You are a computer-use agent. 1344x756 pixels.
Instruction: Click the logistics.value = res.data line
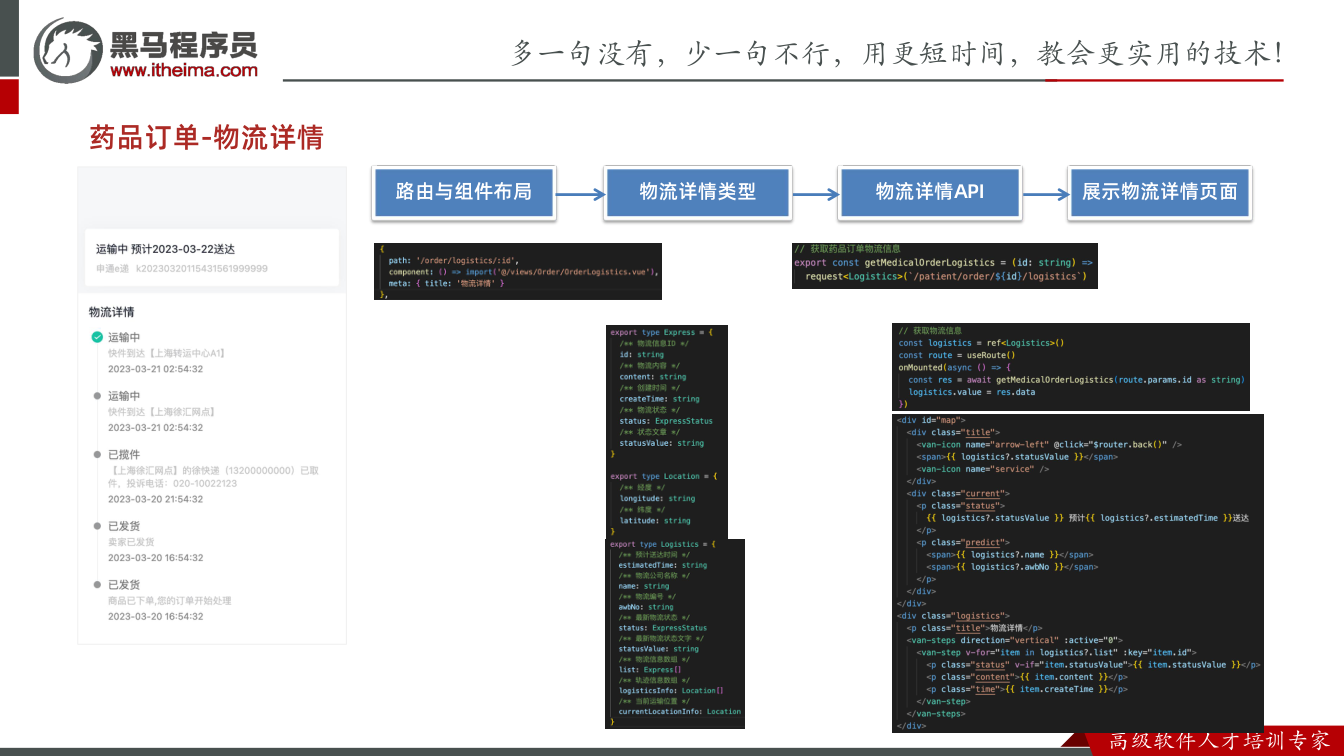[972, 392]
